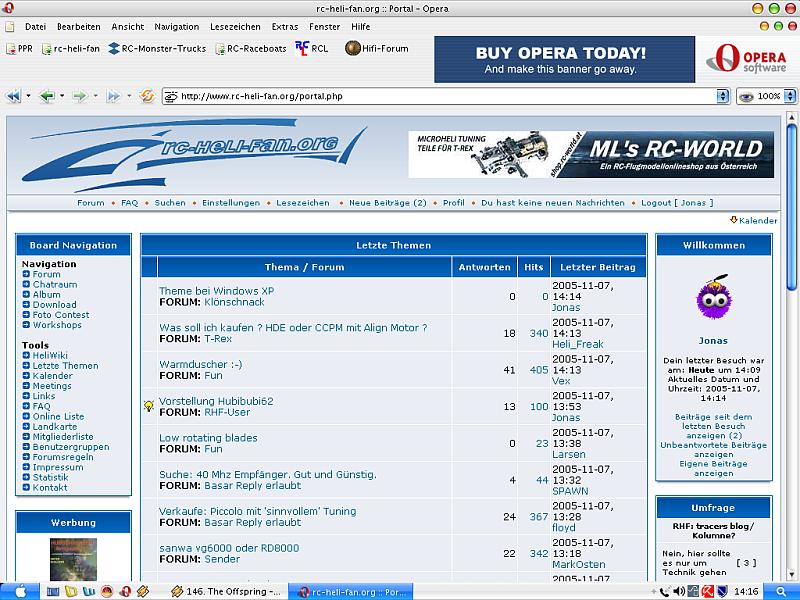
Task: Open search with the magnifier icon in the taskbar corner
Action: pos(781,591)
